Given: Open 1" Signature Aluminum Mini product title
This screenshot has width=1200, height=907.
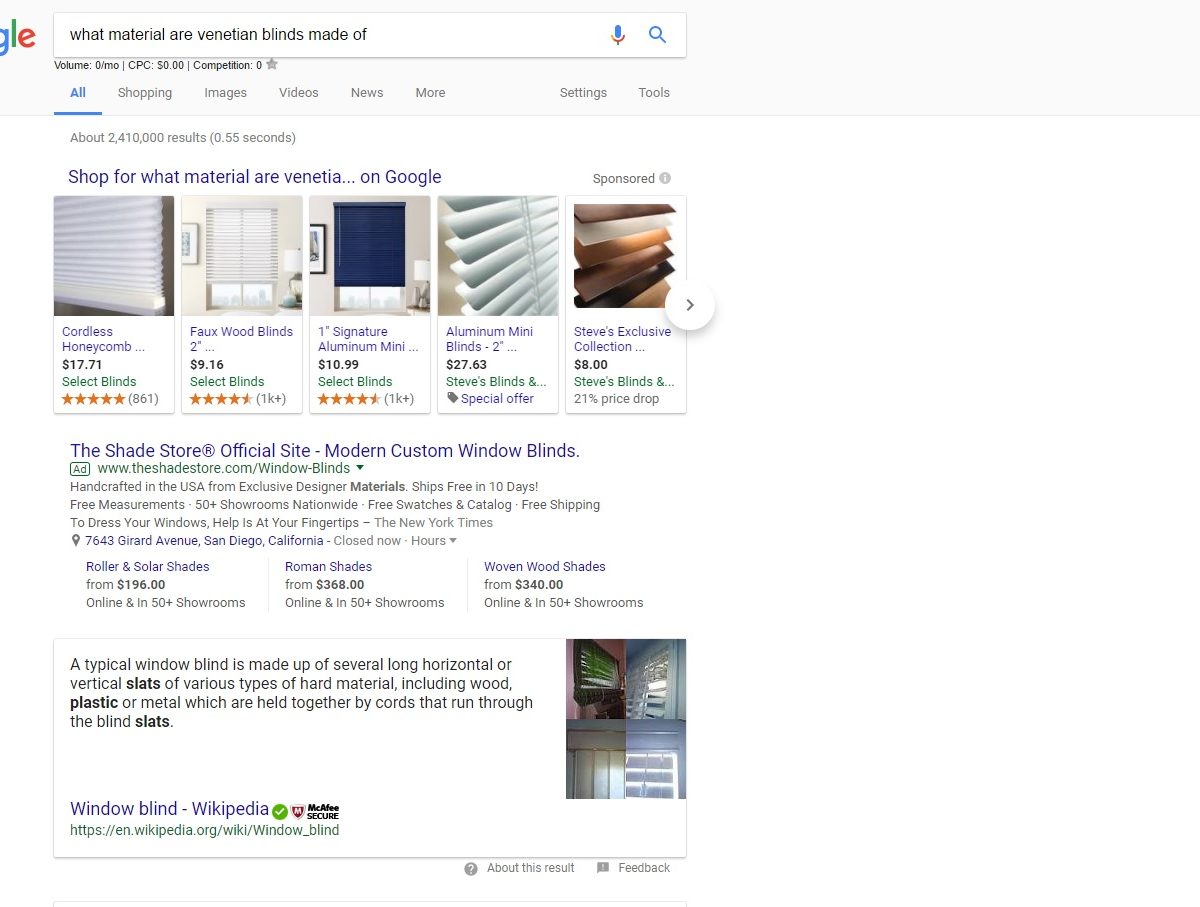Looking at the screenshot, I should click(x=368, y=339).
